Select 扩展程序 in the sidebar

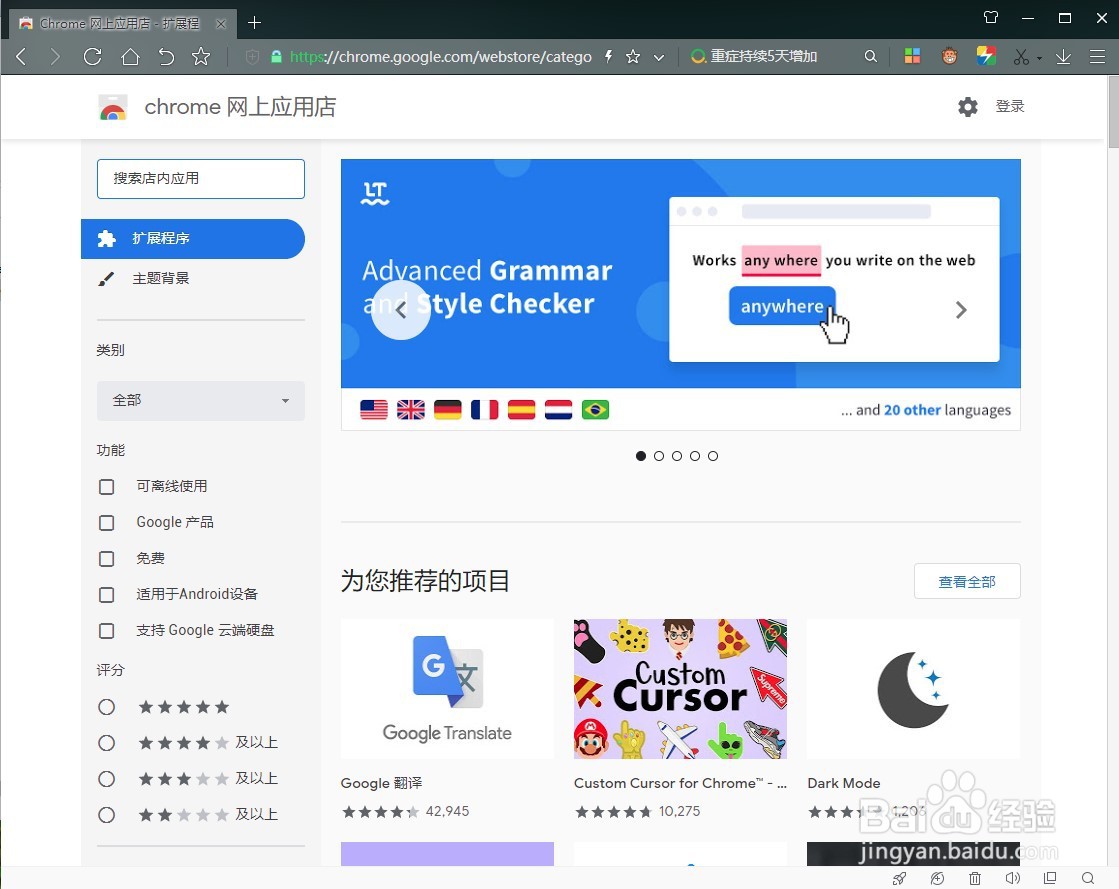pos(193,239)
